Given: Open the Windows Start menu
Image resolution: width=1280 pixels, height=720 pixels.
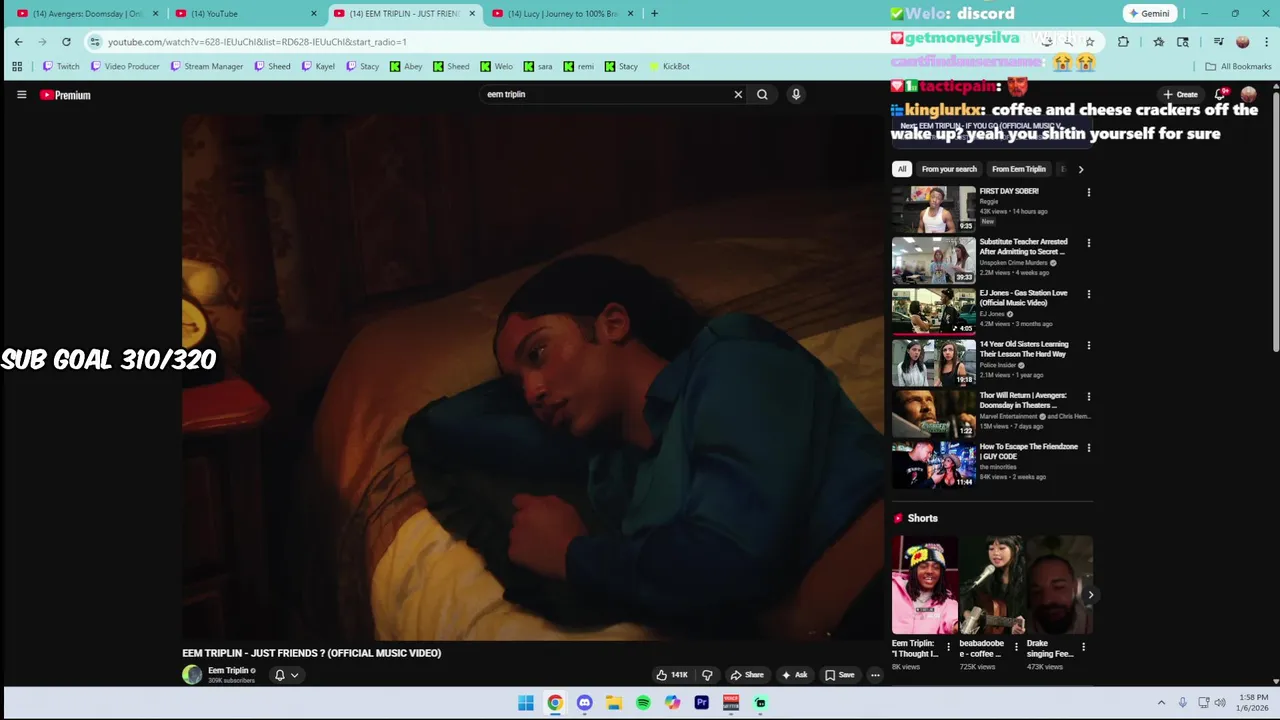Looking at the screenshot, I should pyautogui.click(x=526, y=703).
